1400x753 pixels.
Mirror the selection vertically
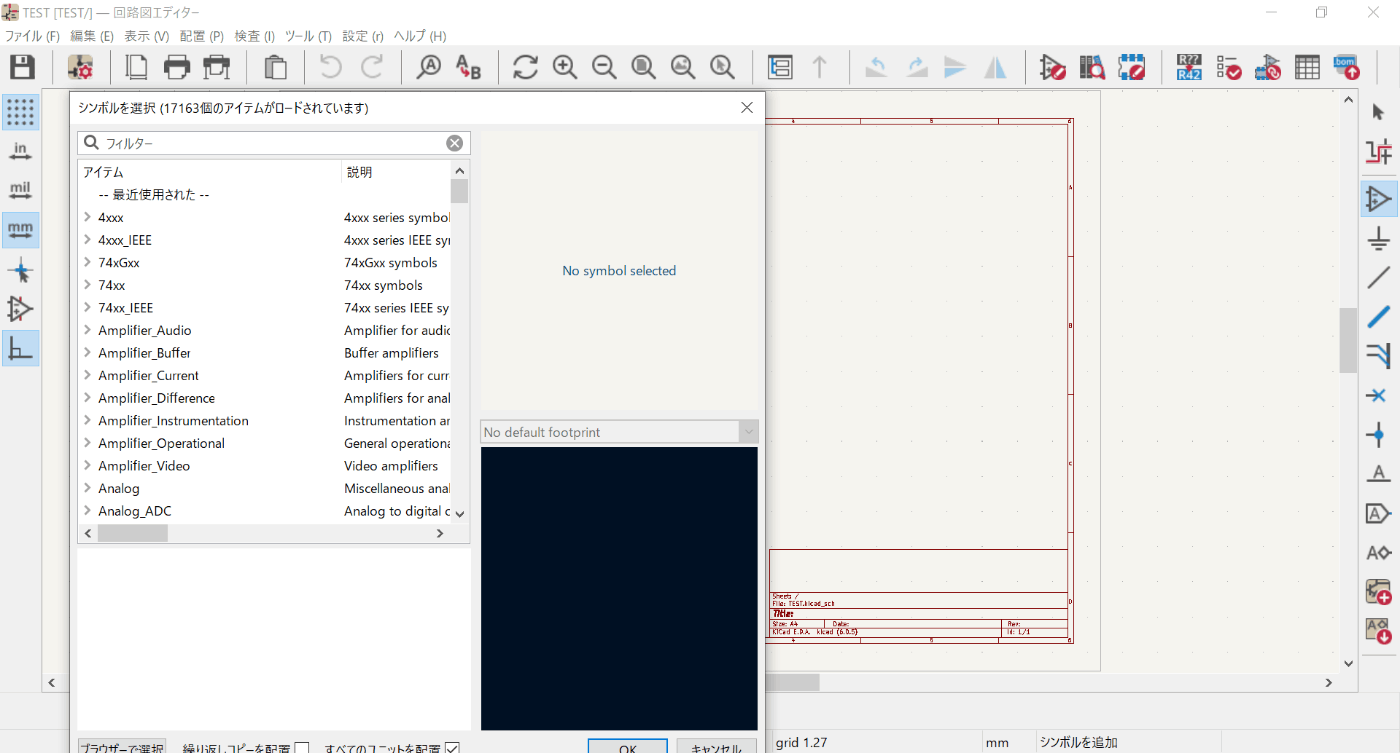[x=956, y=67]
